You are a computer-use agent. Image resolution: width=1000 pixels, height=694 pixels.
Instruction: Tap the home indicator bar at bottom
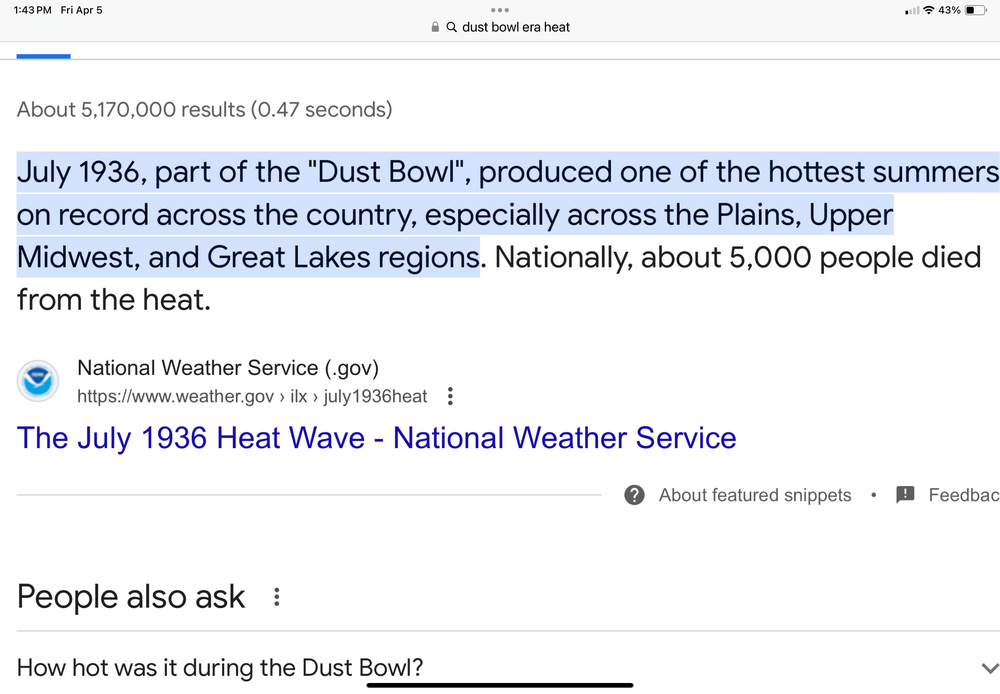click(x=500, y=686)
